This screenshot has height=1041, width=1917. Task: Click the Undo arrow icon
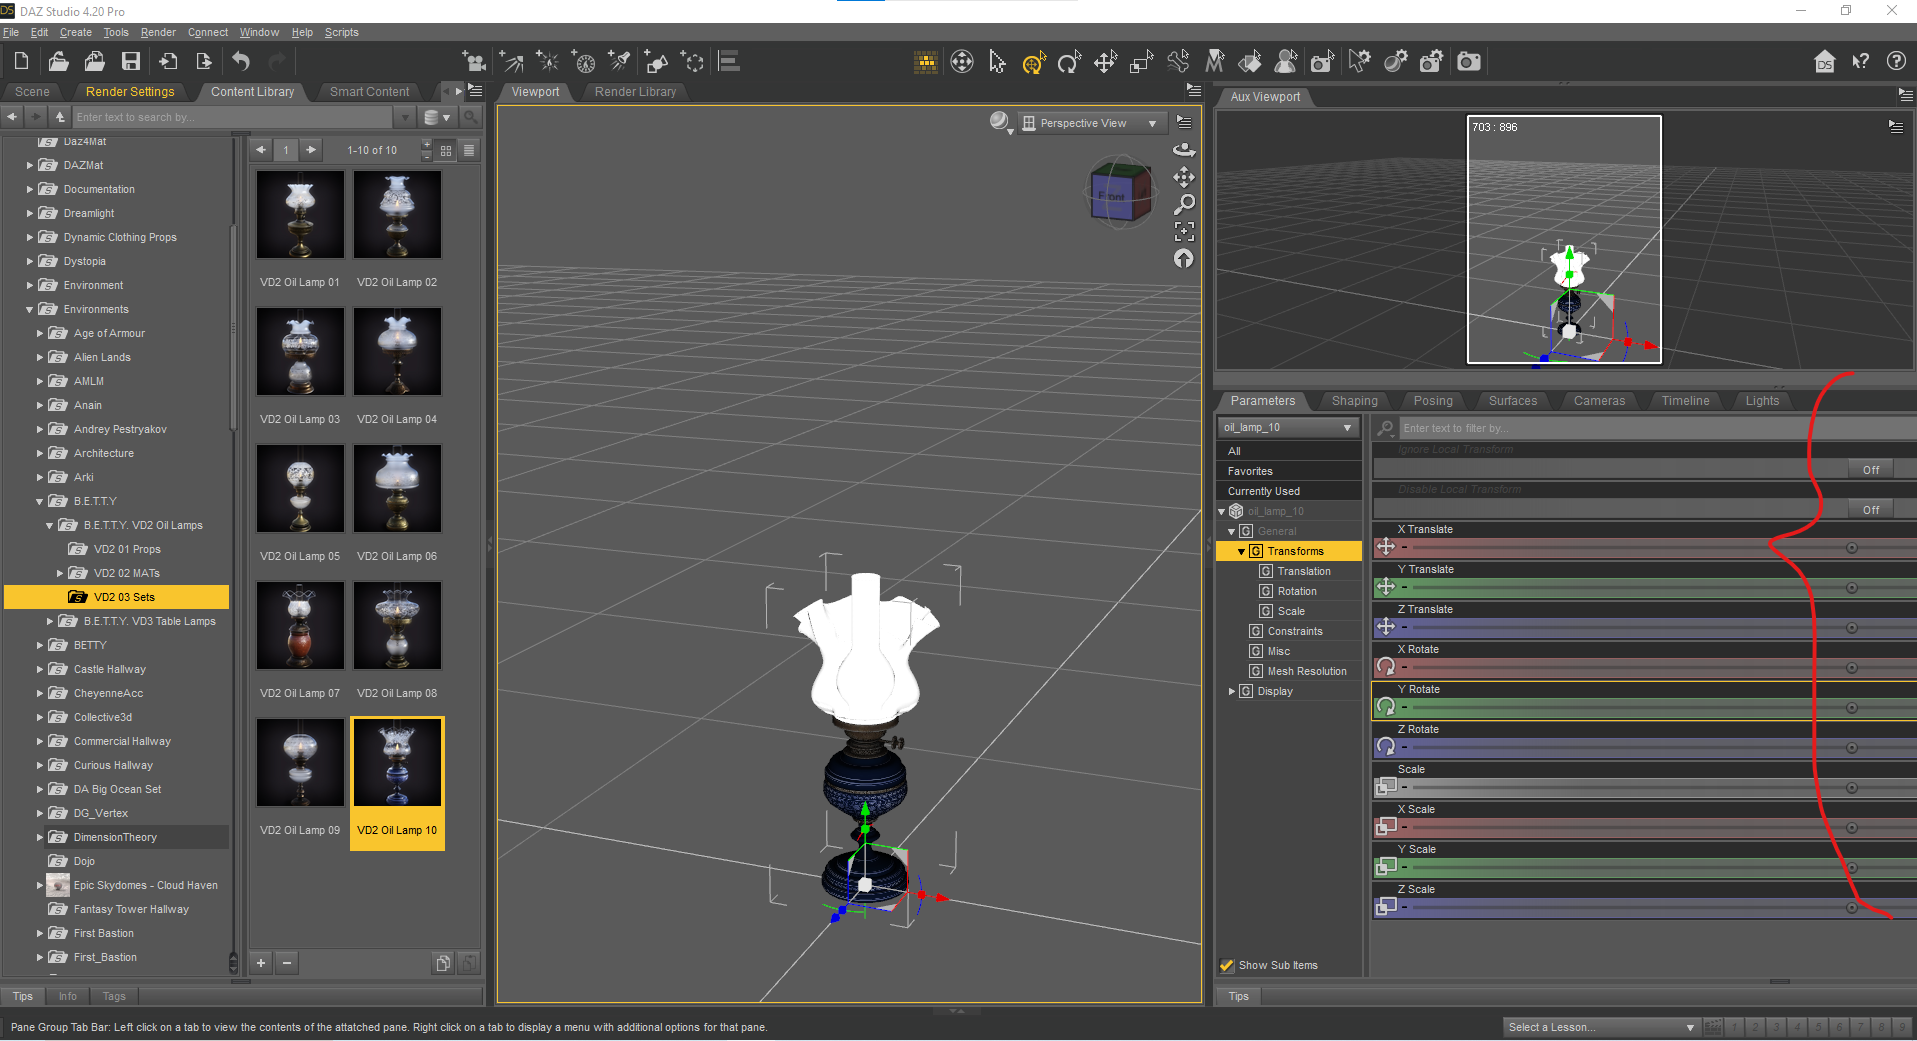[241, 62]
